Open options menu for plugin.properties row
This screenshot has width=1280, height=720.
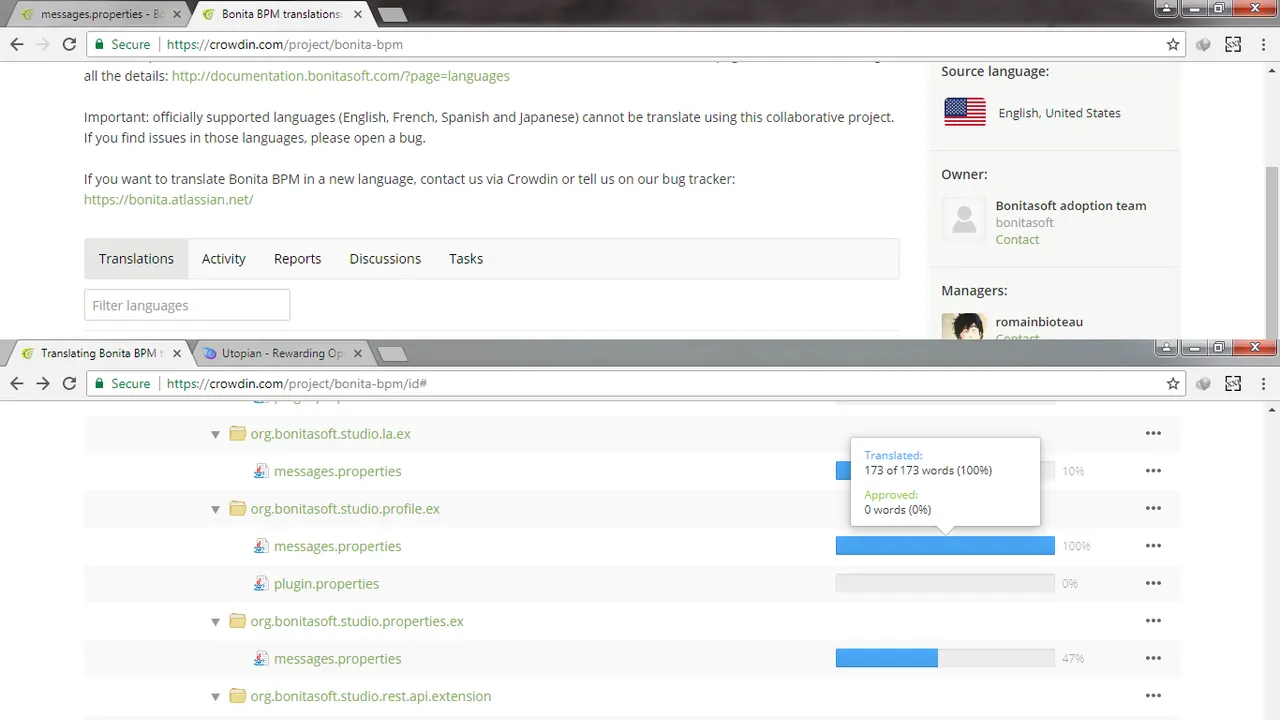tap(1153, 584)
